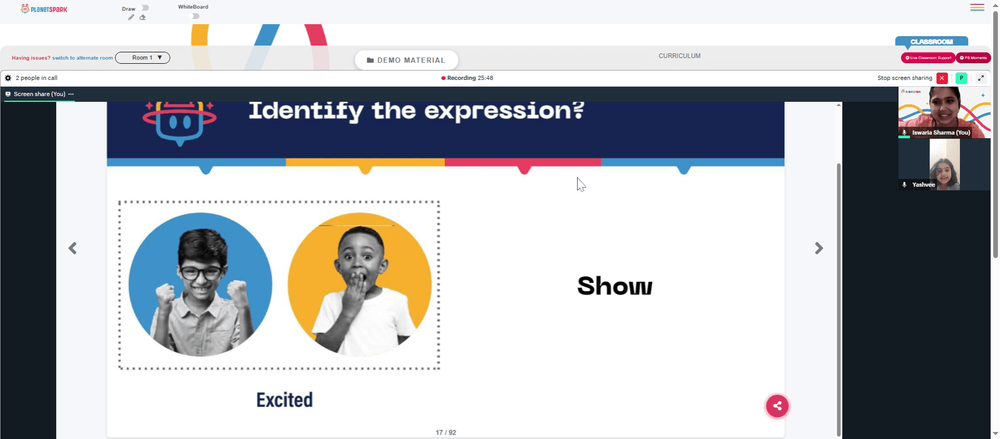The width and height of the screenshot is (1000, 439).
Task: Toggle the WhiteBoard switch
Action: click(x=196, y=16)
